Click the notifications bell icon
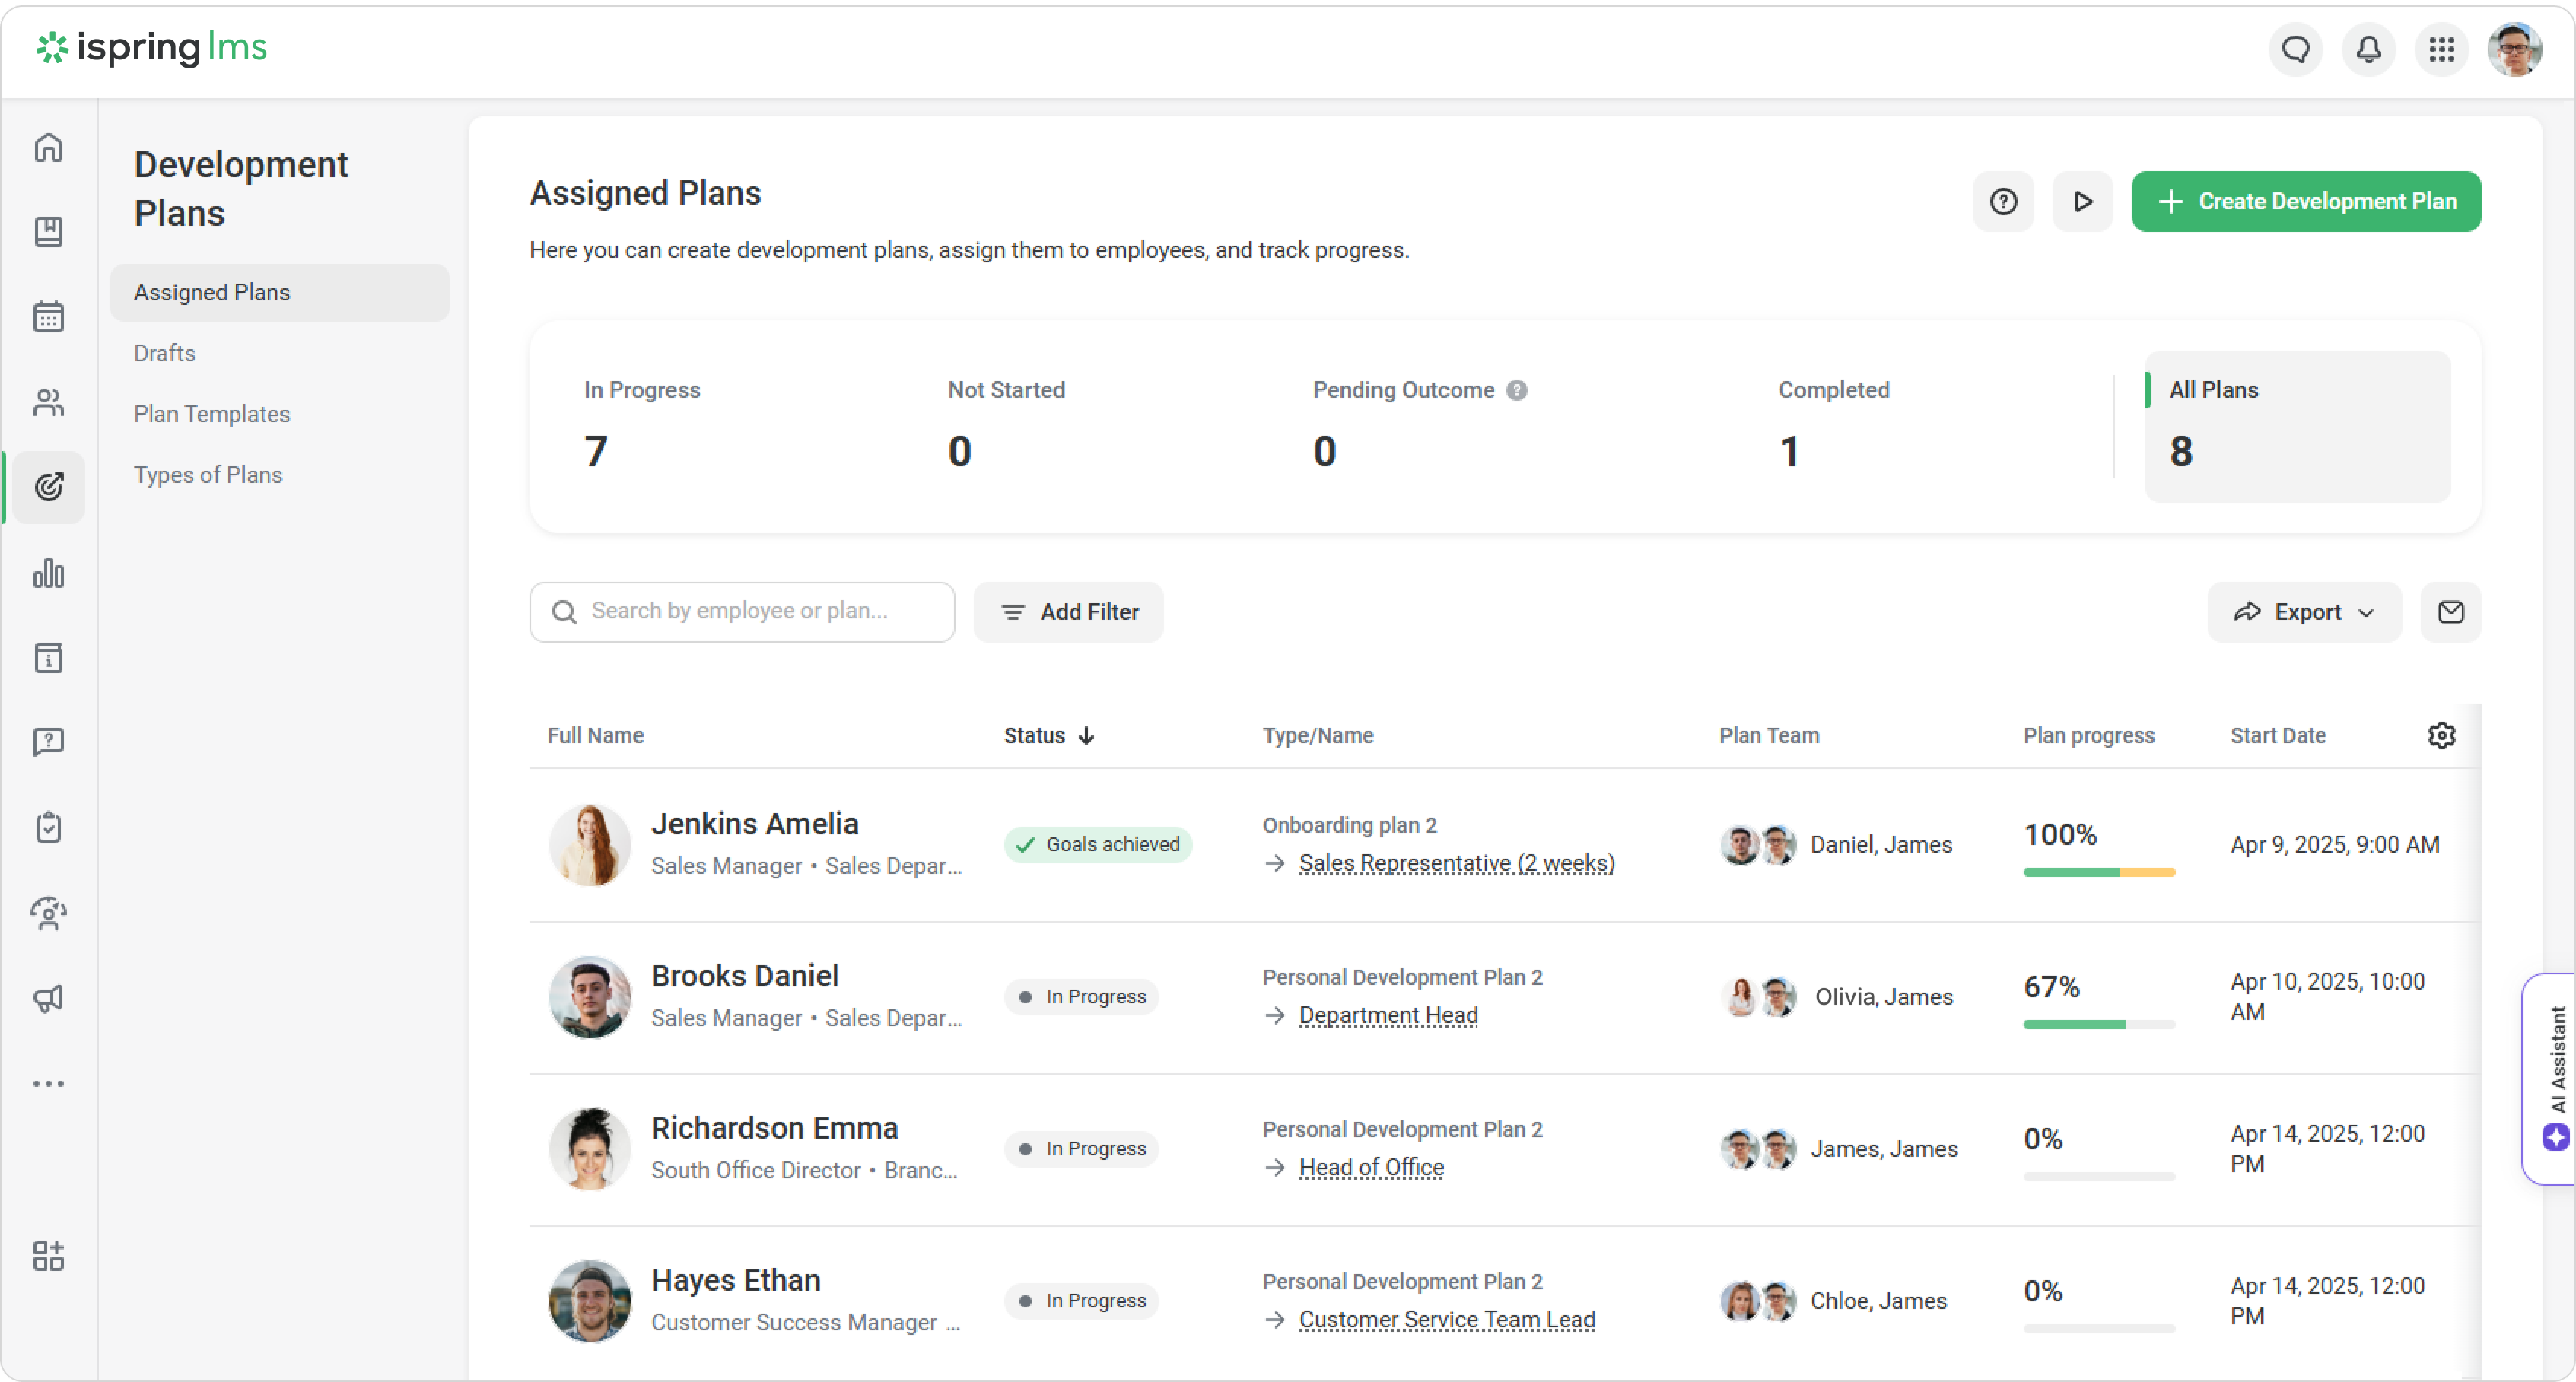 2368,49
